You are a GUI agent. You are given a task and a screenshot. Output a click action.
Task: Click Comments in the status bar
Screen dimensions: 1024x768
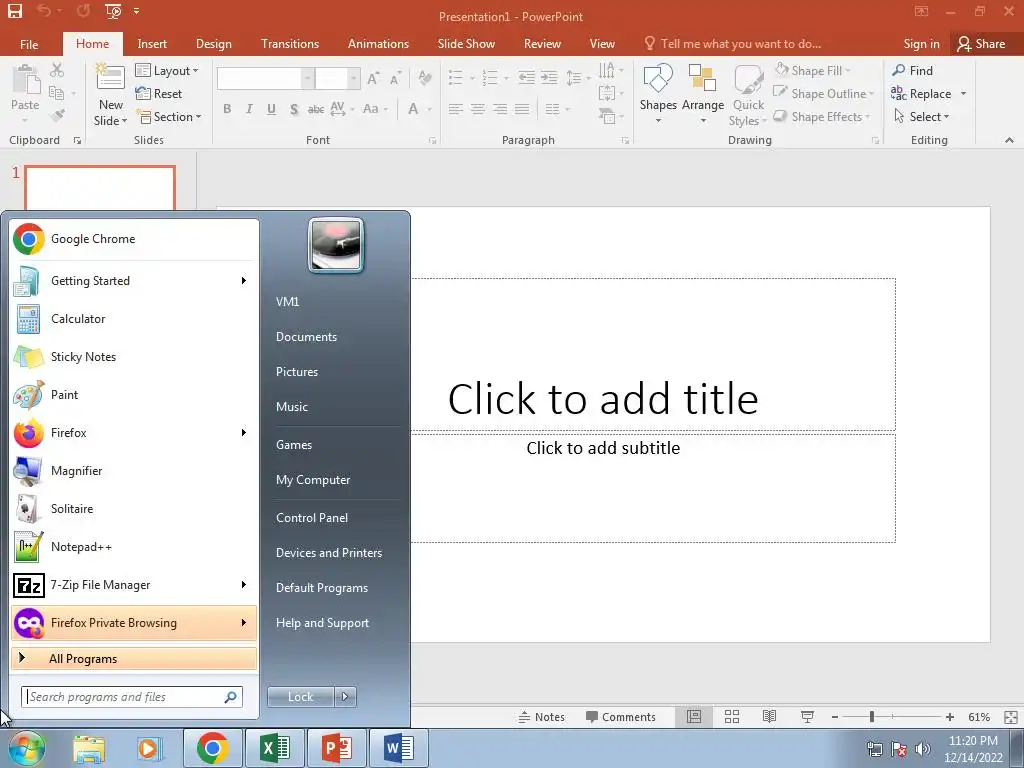coord(620,717)
